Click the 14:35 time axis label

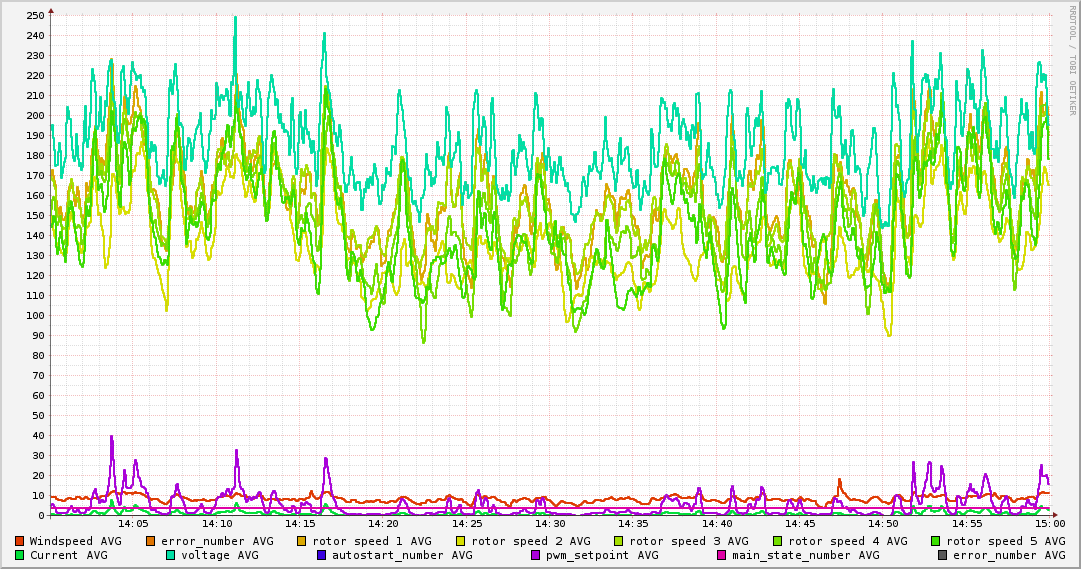634,524
